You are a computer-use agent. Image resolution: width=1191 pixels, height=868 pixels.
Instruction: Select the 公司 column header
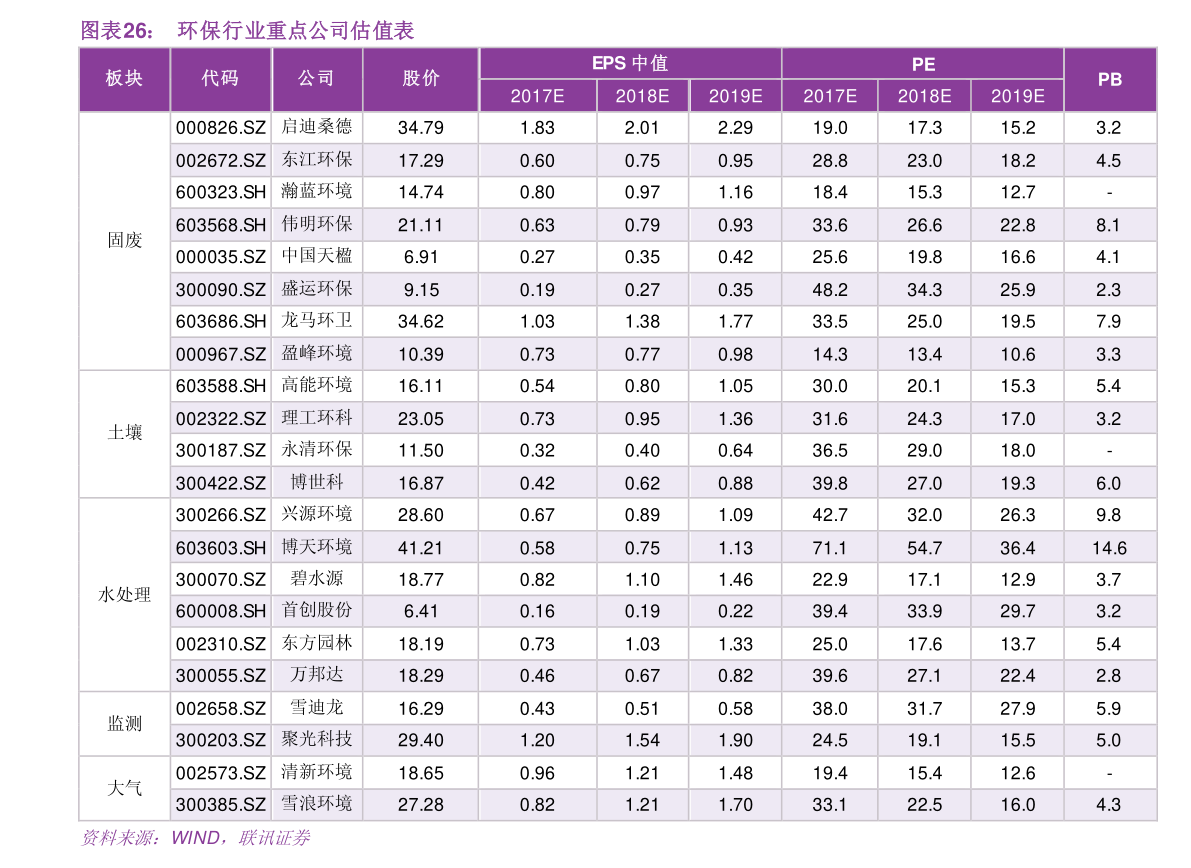(x=316, y=78)
